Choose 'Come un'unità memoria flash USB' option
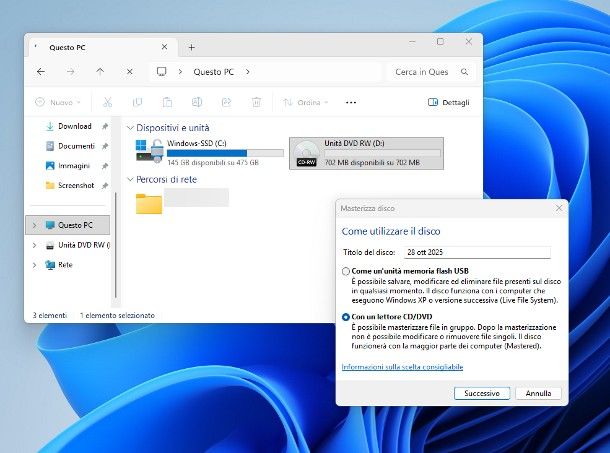The width and height of the screenshot is (610, 453). 345,271
